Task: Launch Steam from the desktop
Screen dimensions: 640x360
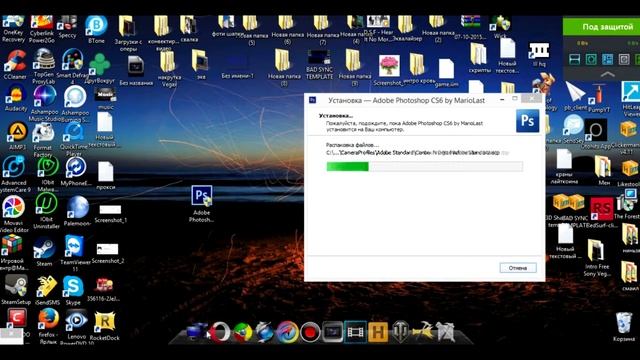Action: (44, 252)
